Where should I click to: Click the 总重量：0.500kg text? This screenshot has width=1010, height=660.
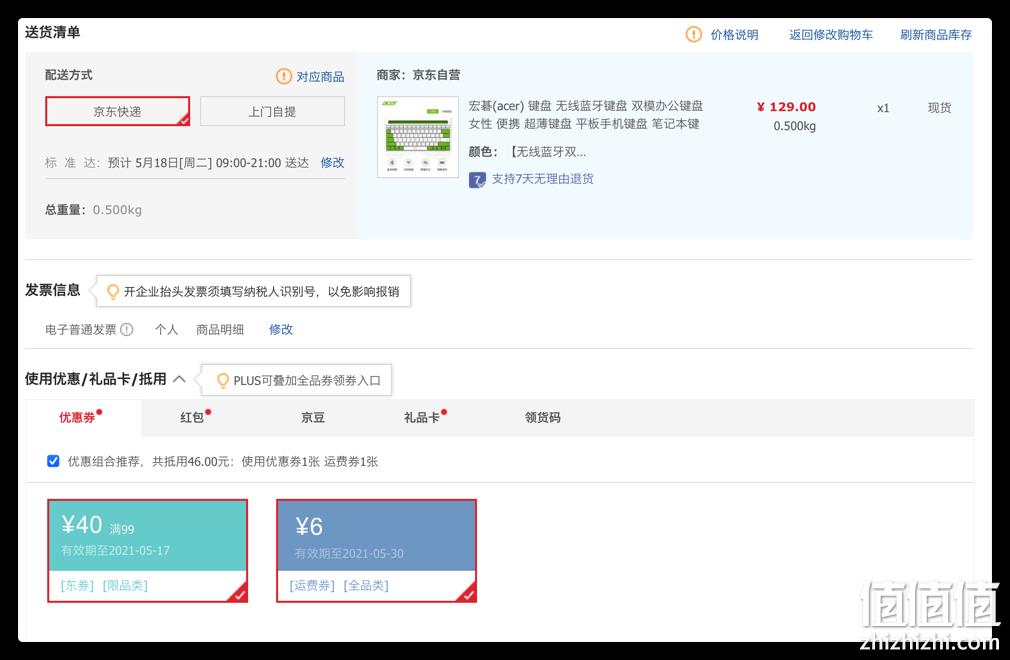[x=93, y=210]
